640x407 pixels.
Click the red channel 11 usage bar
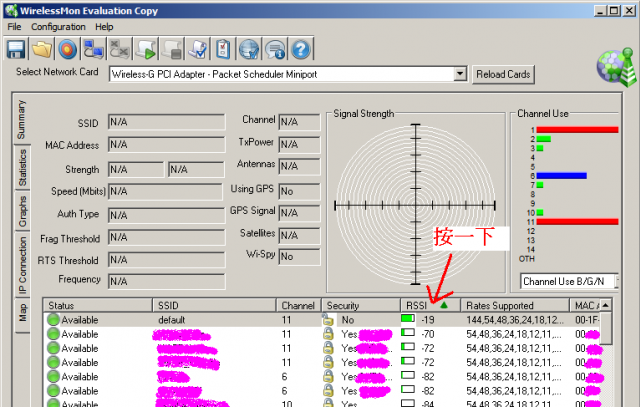click(x=577, y=222)
